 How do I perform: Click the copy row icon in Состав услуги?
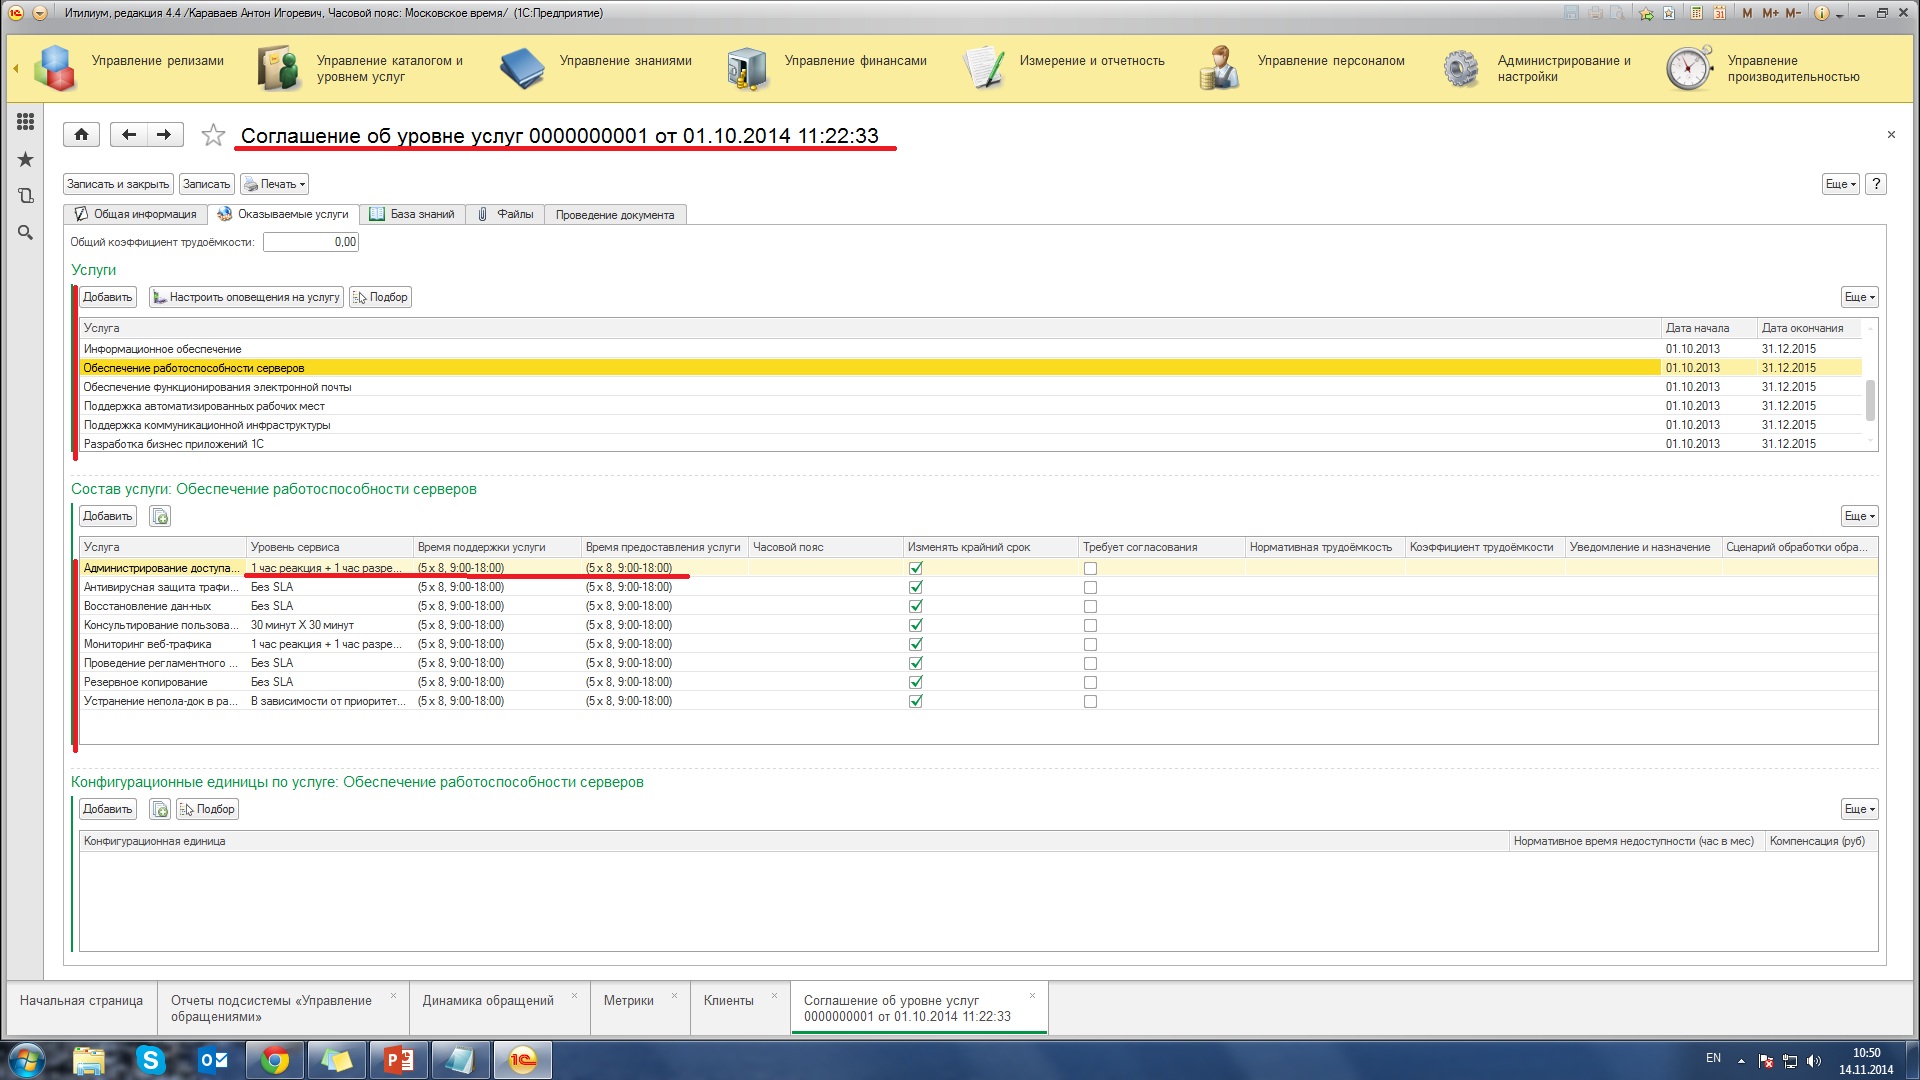(160, 516)
